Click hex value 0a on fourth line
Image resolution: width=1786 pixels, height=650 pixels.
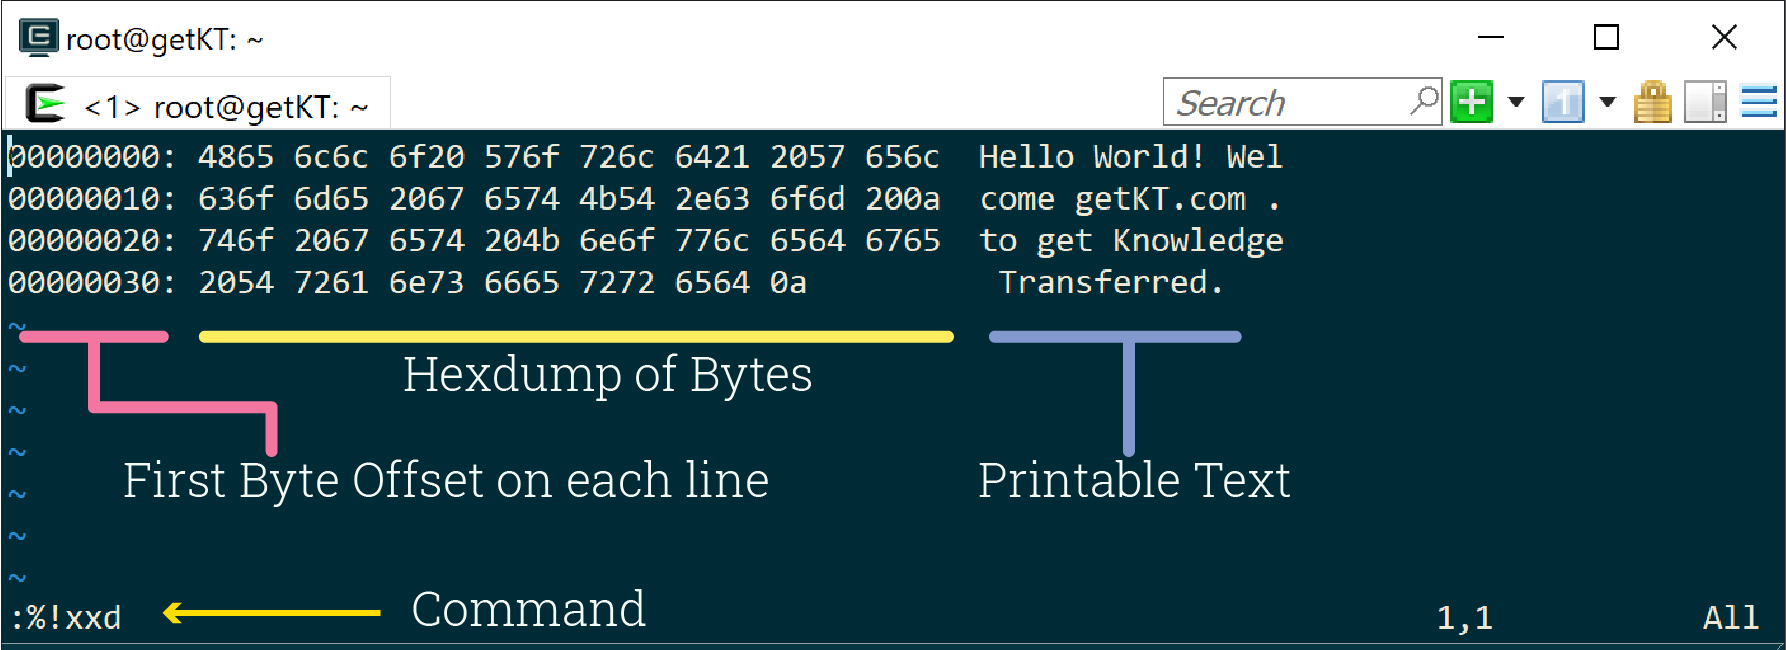tap(789, 283)
